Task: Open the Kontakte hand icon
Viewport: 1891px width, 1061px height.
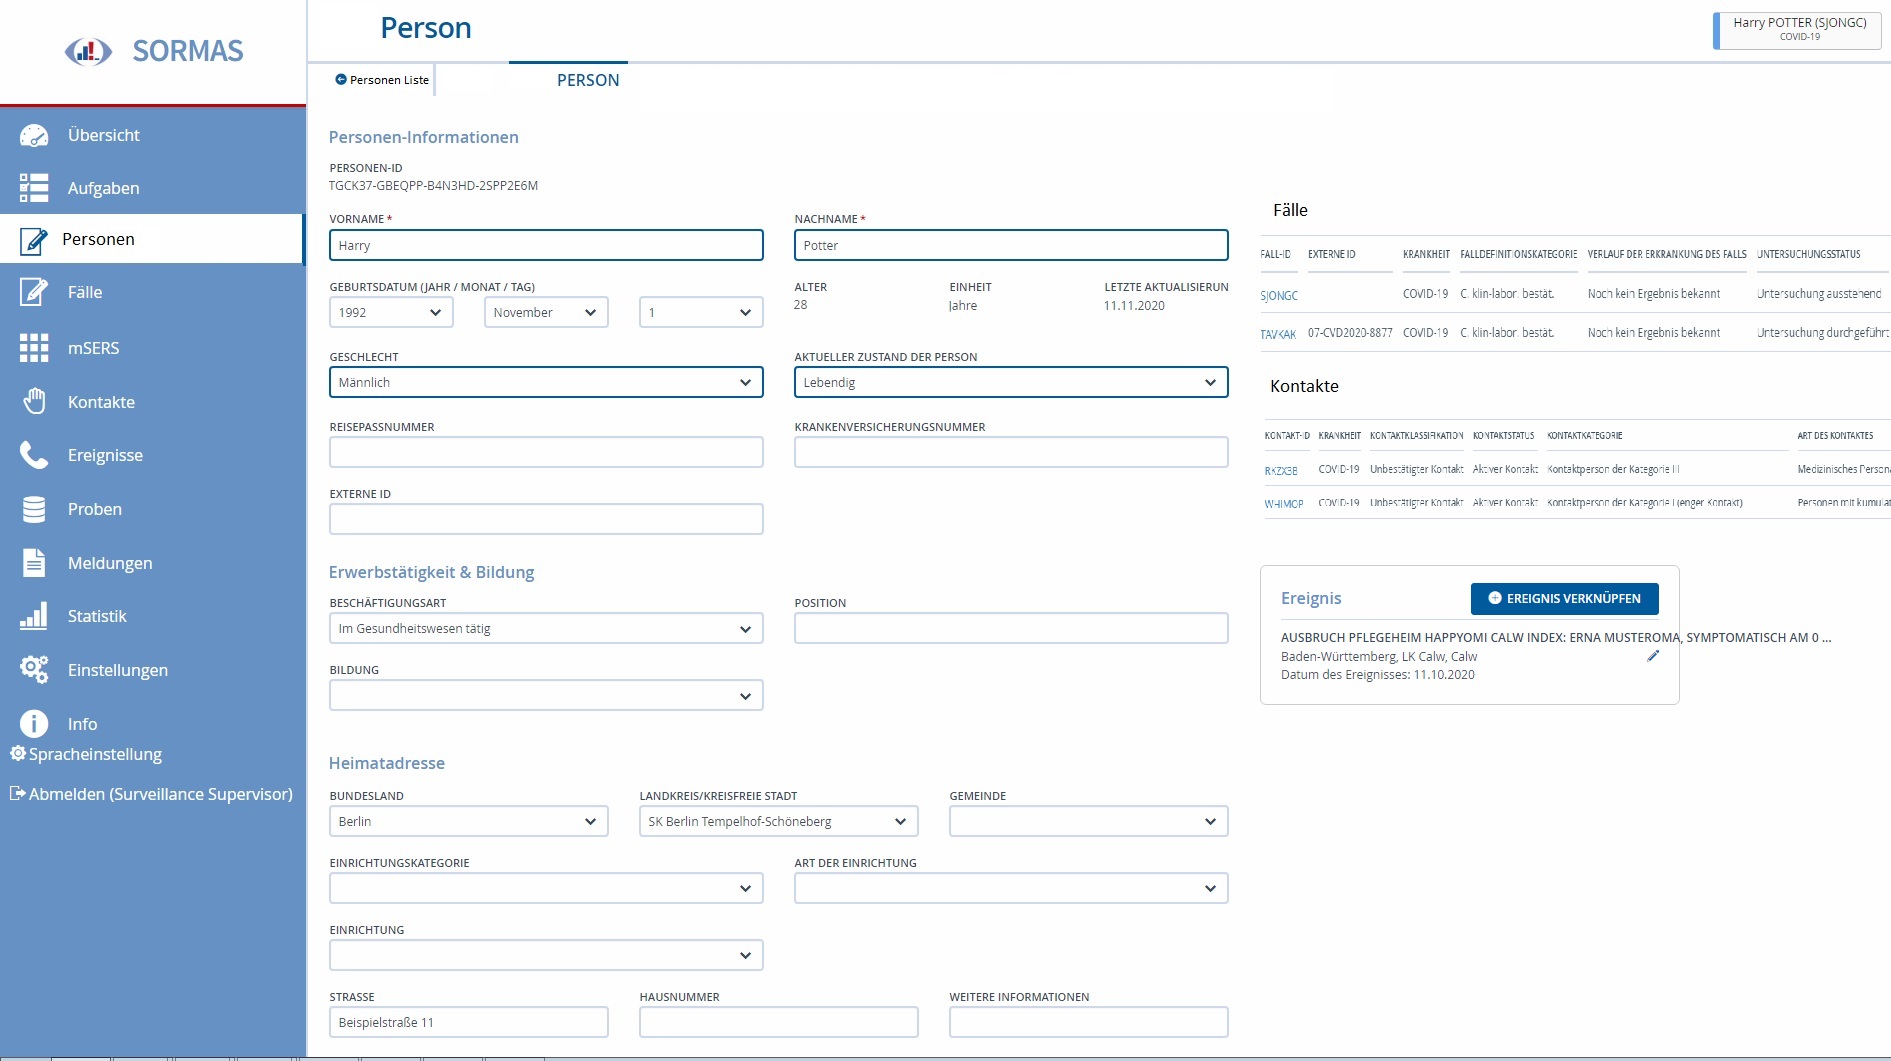Action: pos(34,401)
